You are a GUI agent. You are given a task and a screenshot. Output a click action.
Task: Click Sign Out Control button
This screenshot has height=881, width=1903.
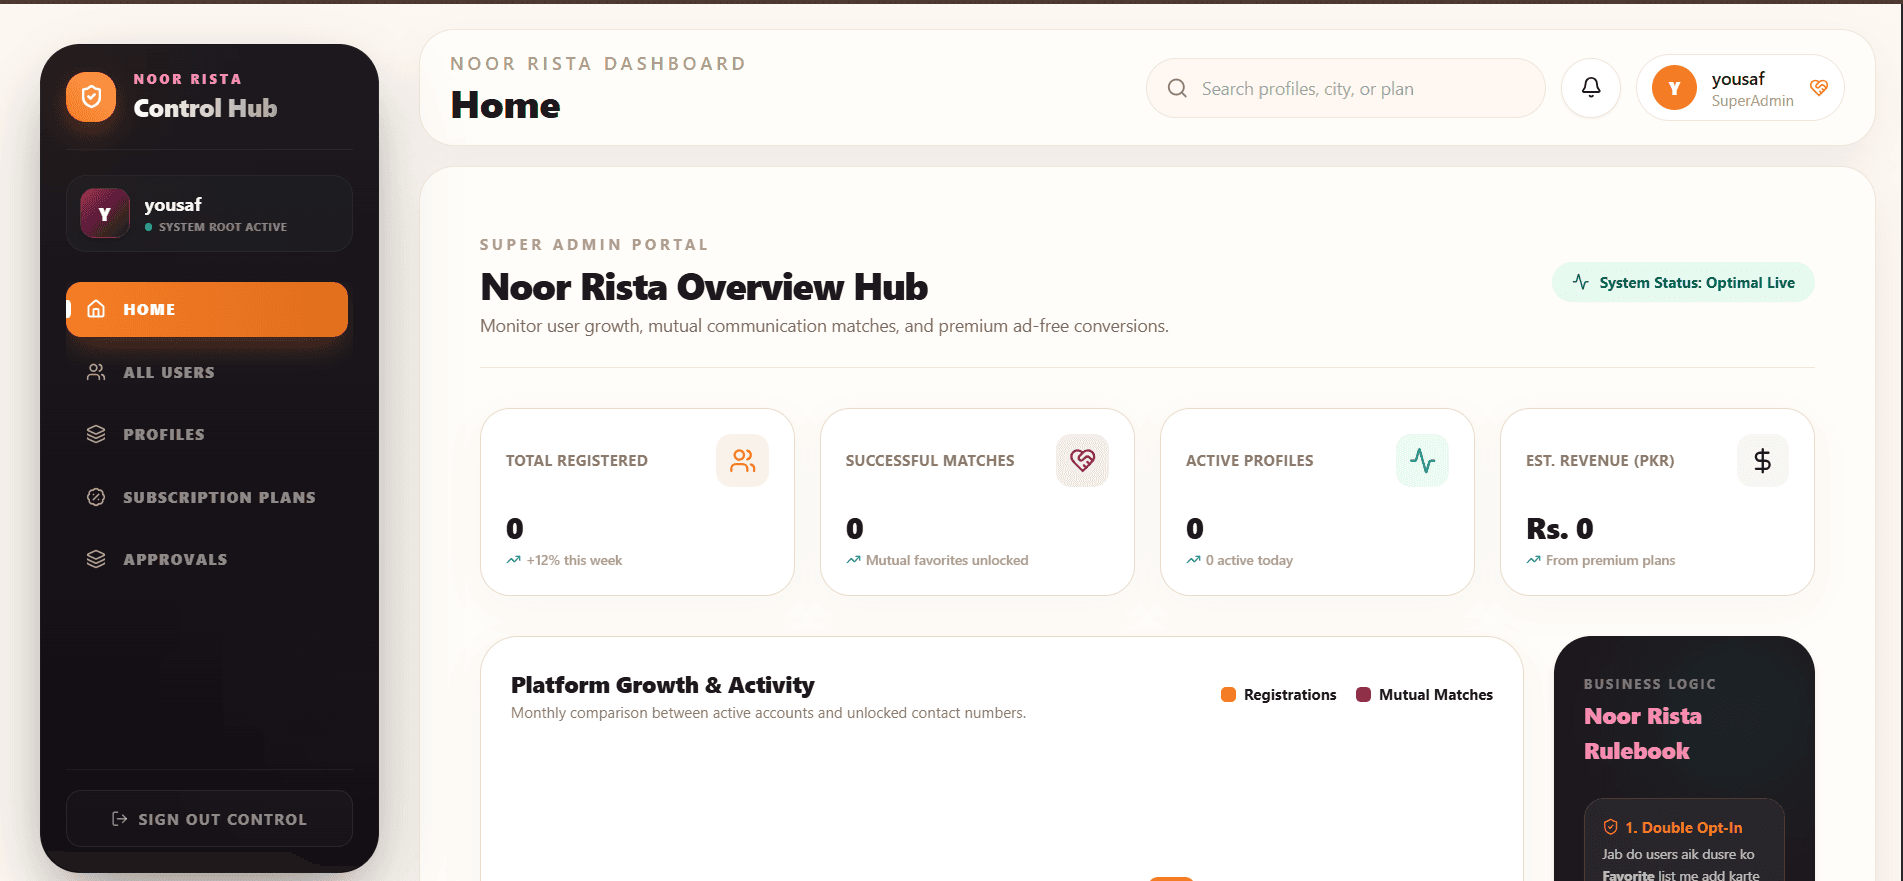pos(209,819)
